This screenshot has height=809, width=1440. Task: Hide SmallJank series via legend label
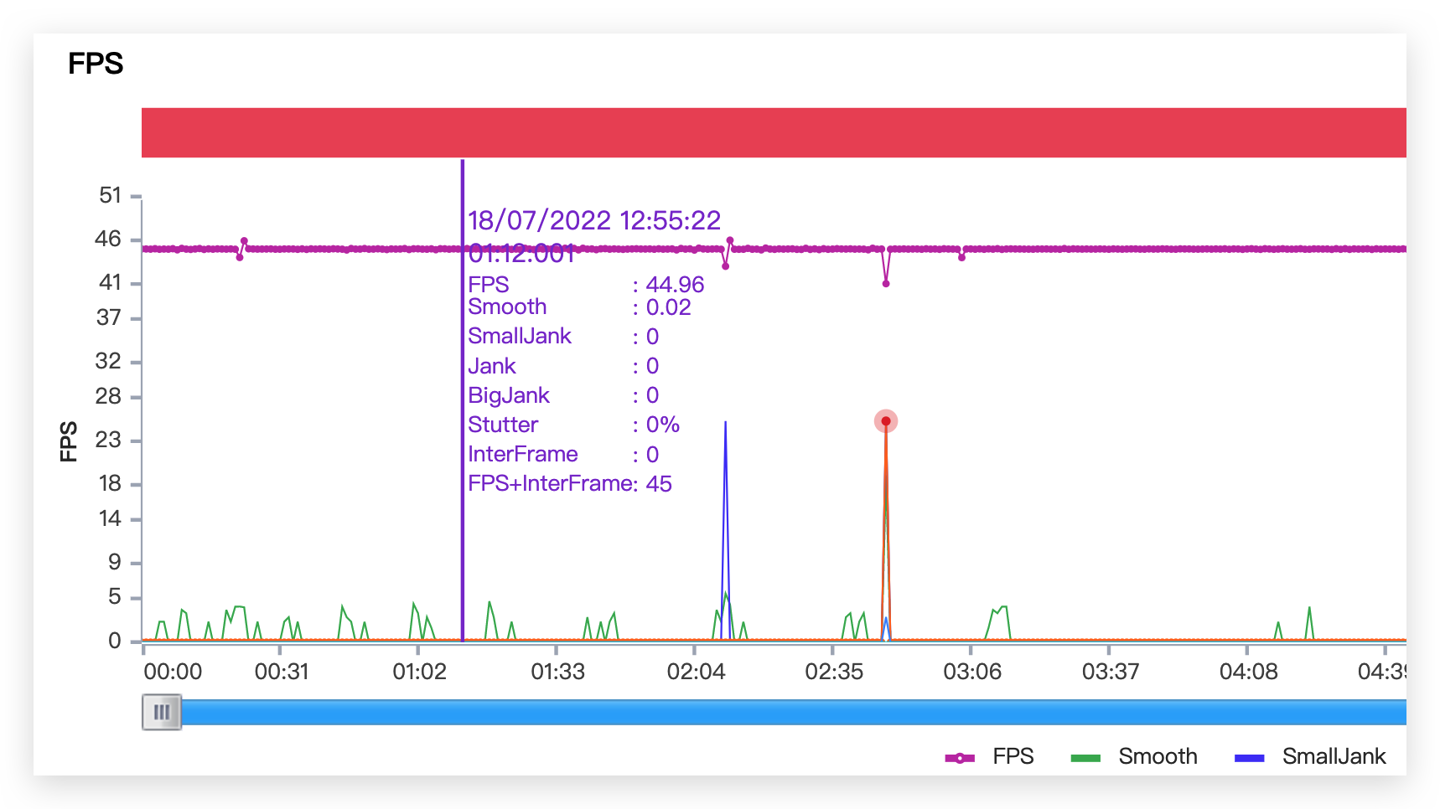[x=1334, y=757]
